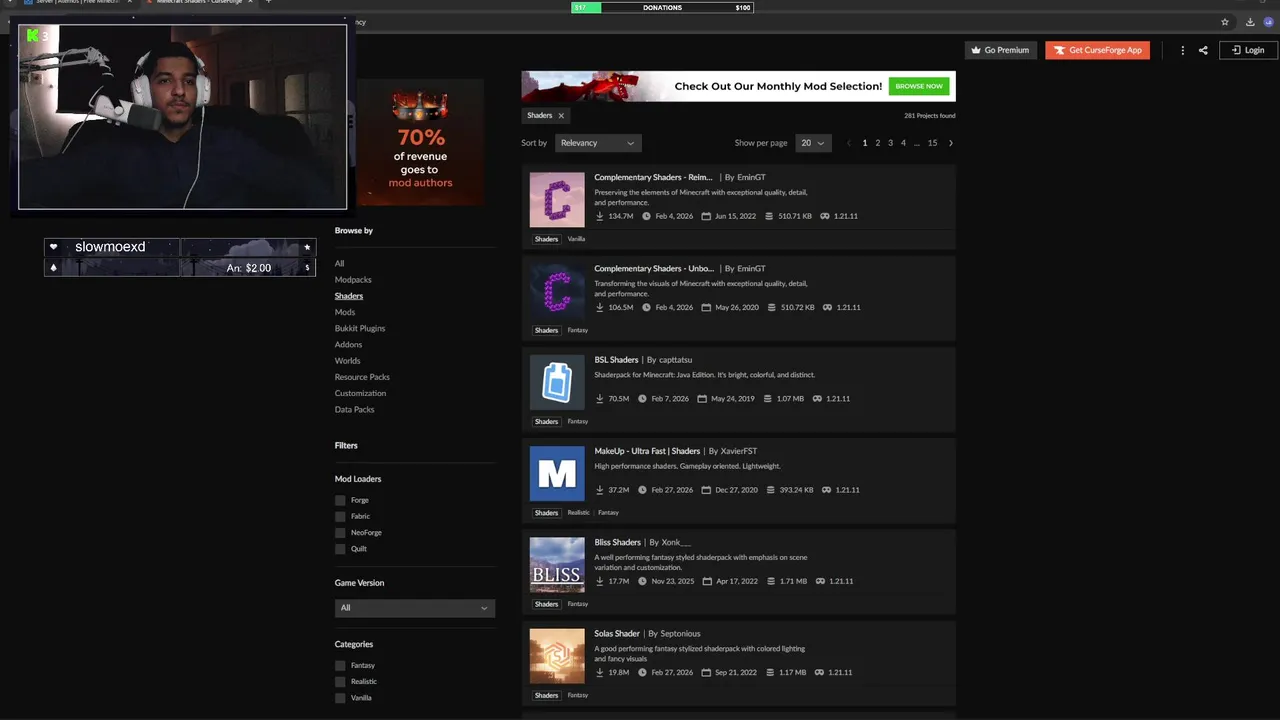Open the Sort by Relevancy dropdown
The width and height of the screenshot is (1280, 720).
598,143
